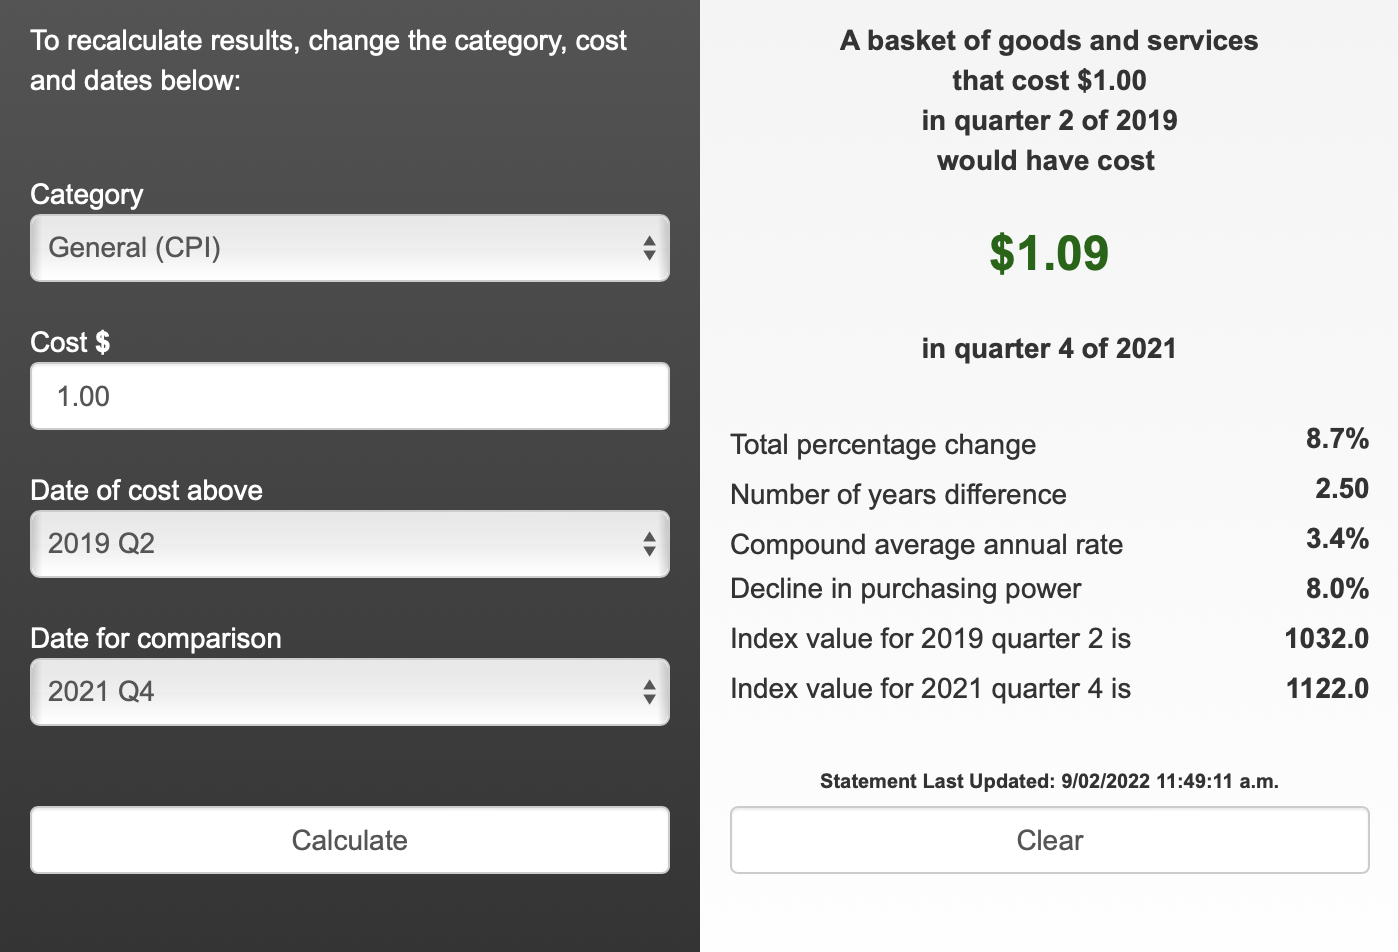Click the 3.4% compound average annual rate
The width and height of the screenshot is (1398, 952).
click(x=1337, y=539)
